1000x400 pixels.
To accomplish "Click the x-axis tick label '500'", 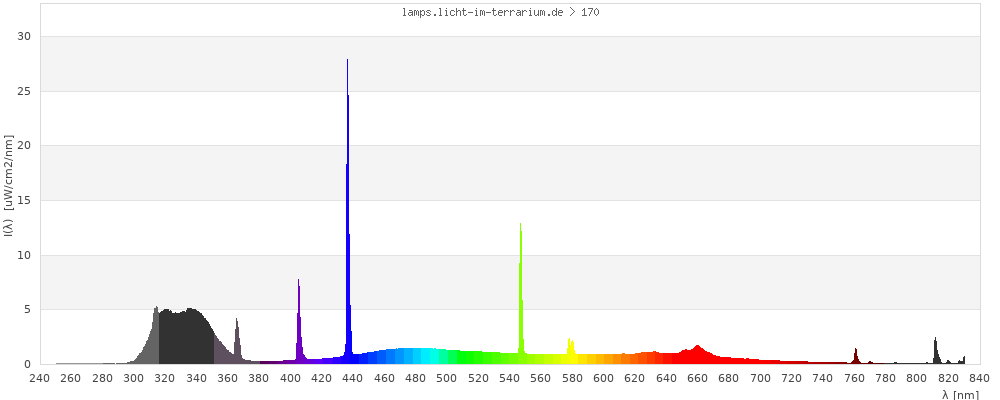I will pos(447,378).
